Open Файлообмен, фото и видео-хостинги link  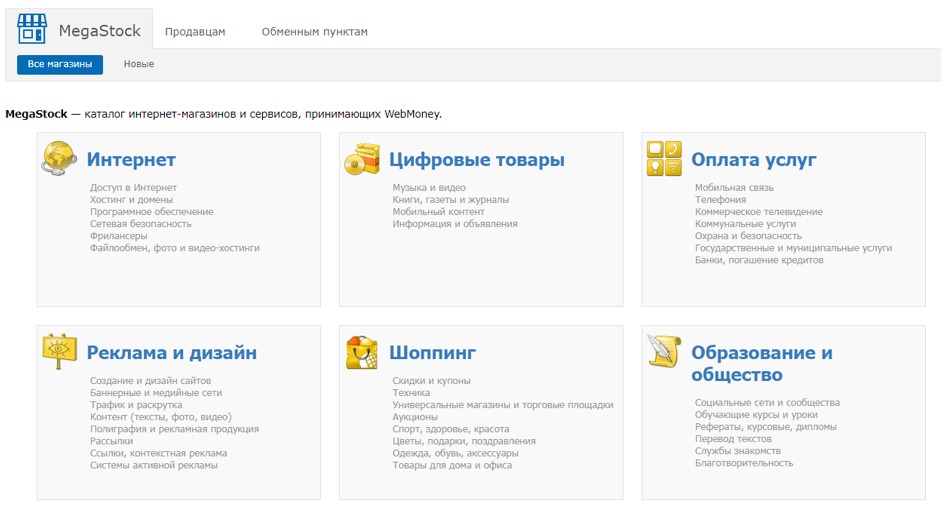pyautogui.click(x=175, y=248)
